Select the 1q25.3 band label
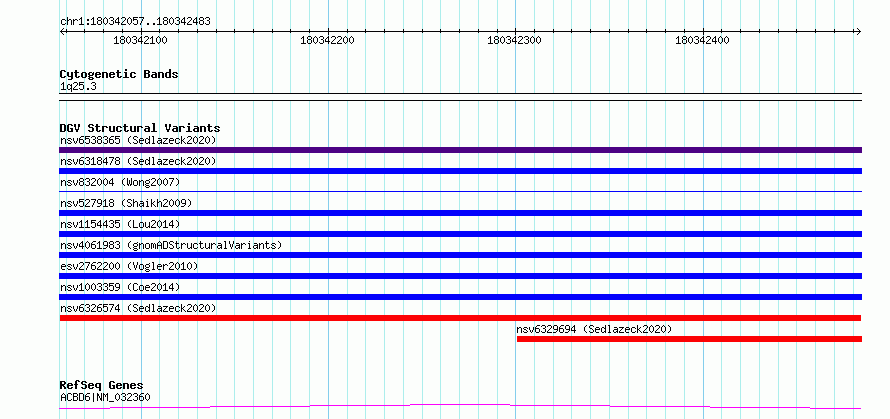Viewport: 890px width, 419px height. coord(77,86)
